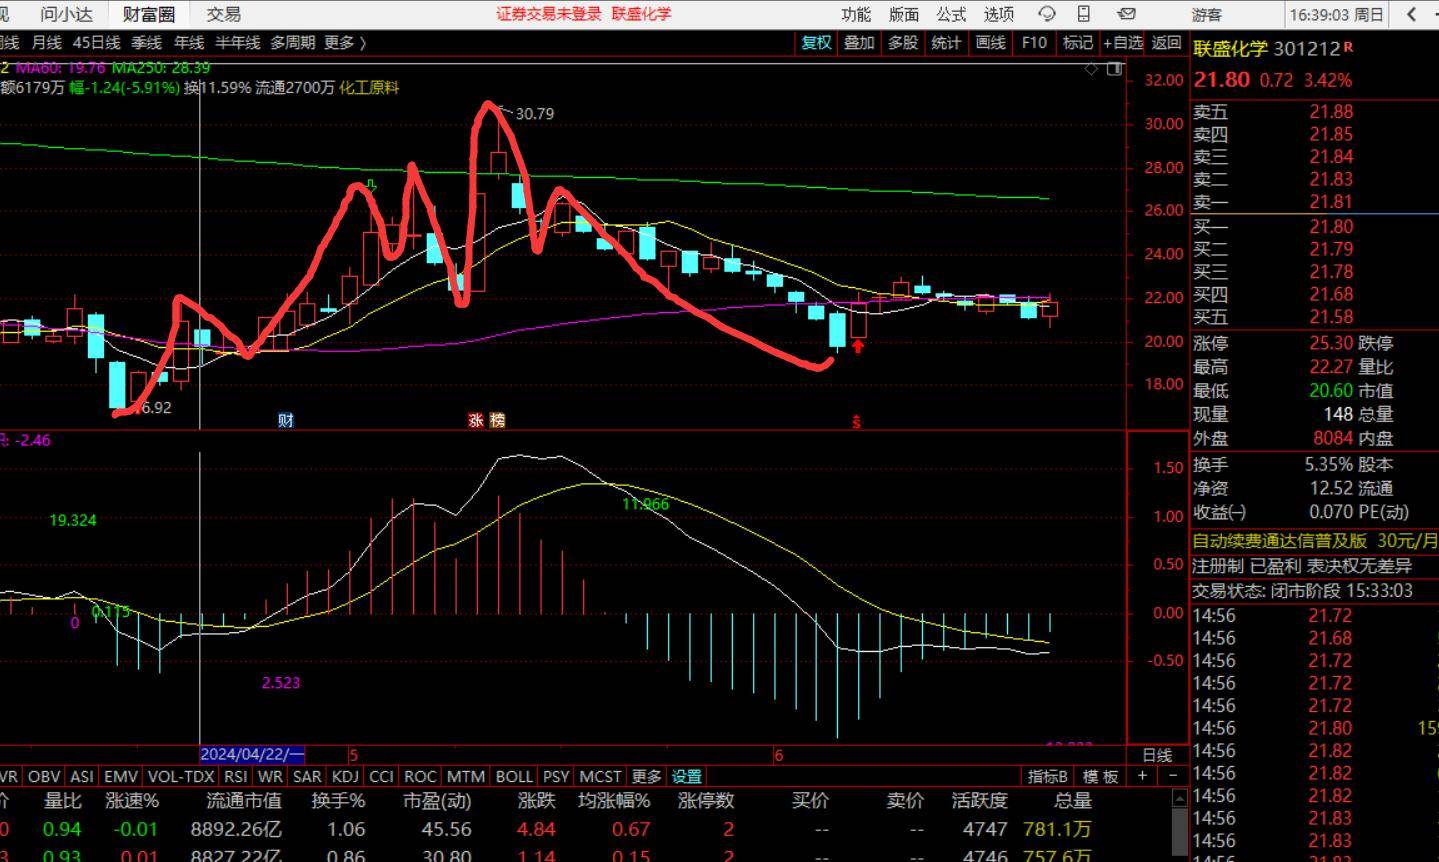
Task: Open the 版面 menu
Action: click(x=903, y=14)
